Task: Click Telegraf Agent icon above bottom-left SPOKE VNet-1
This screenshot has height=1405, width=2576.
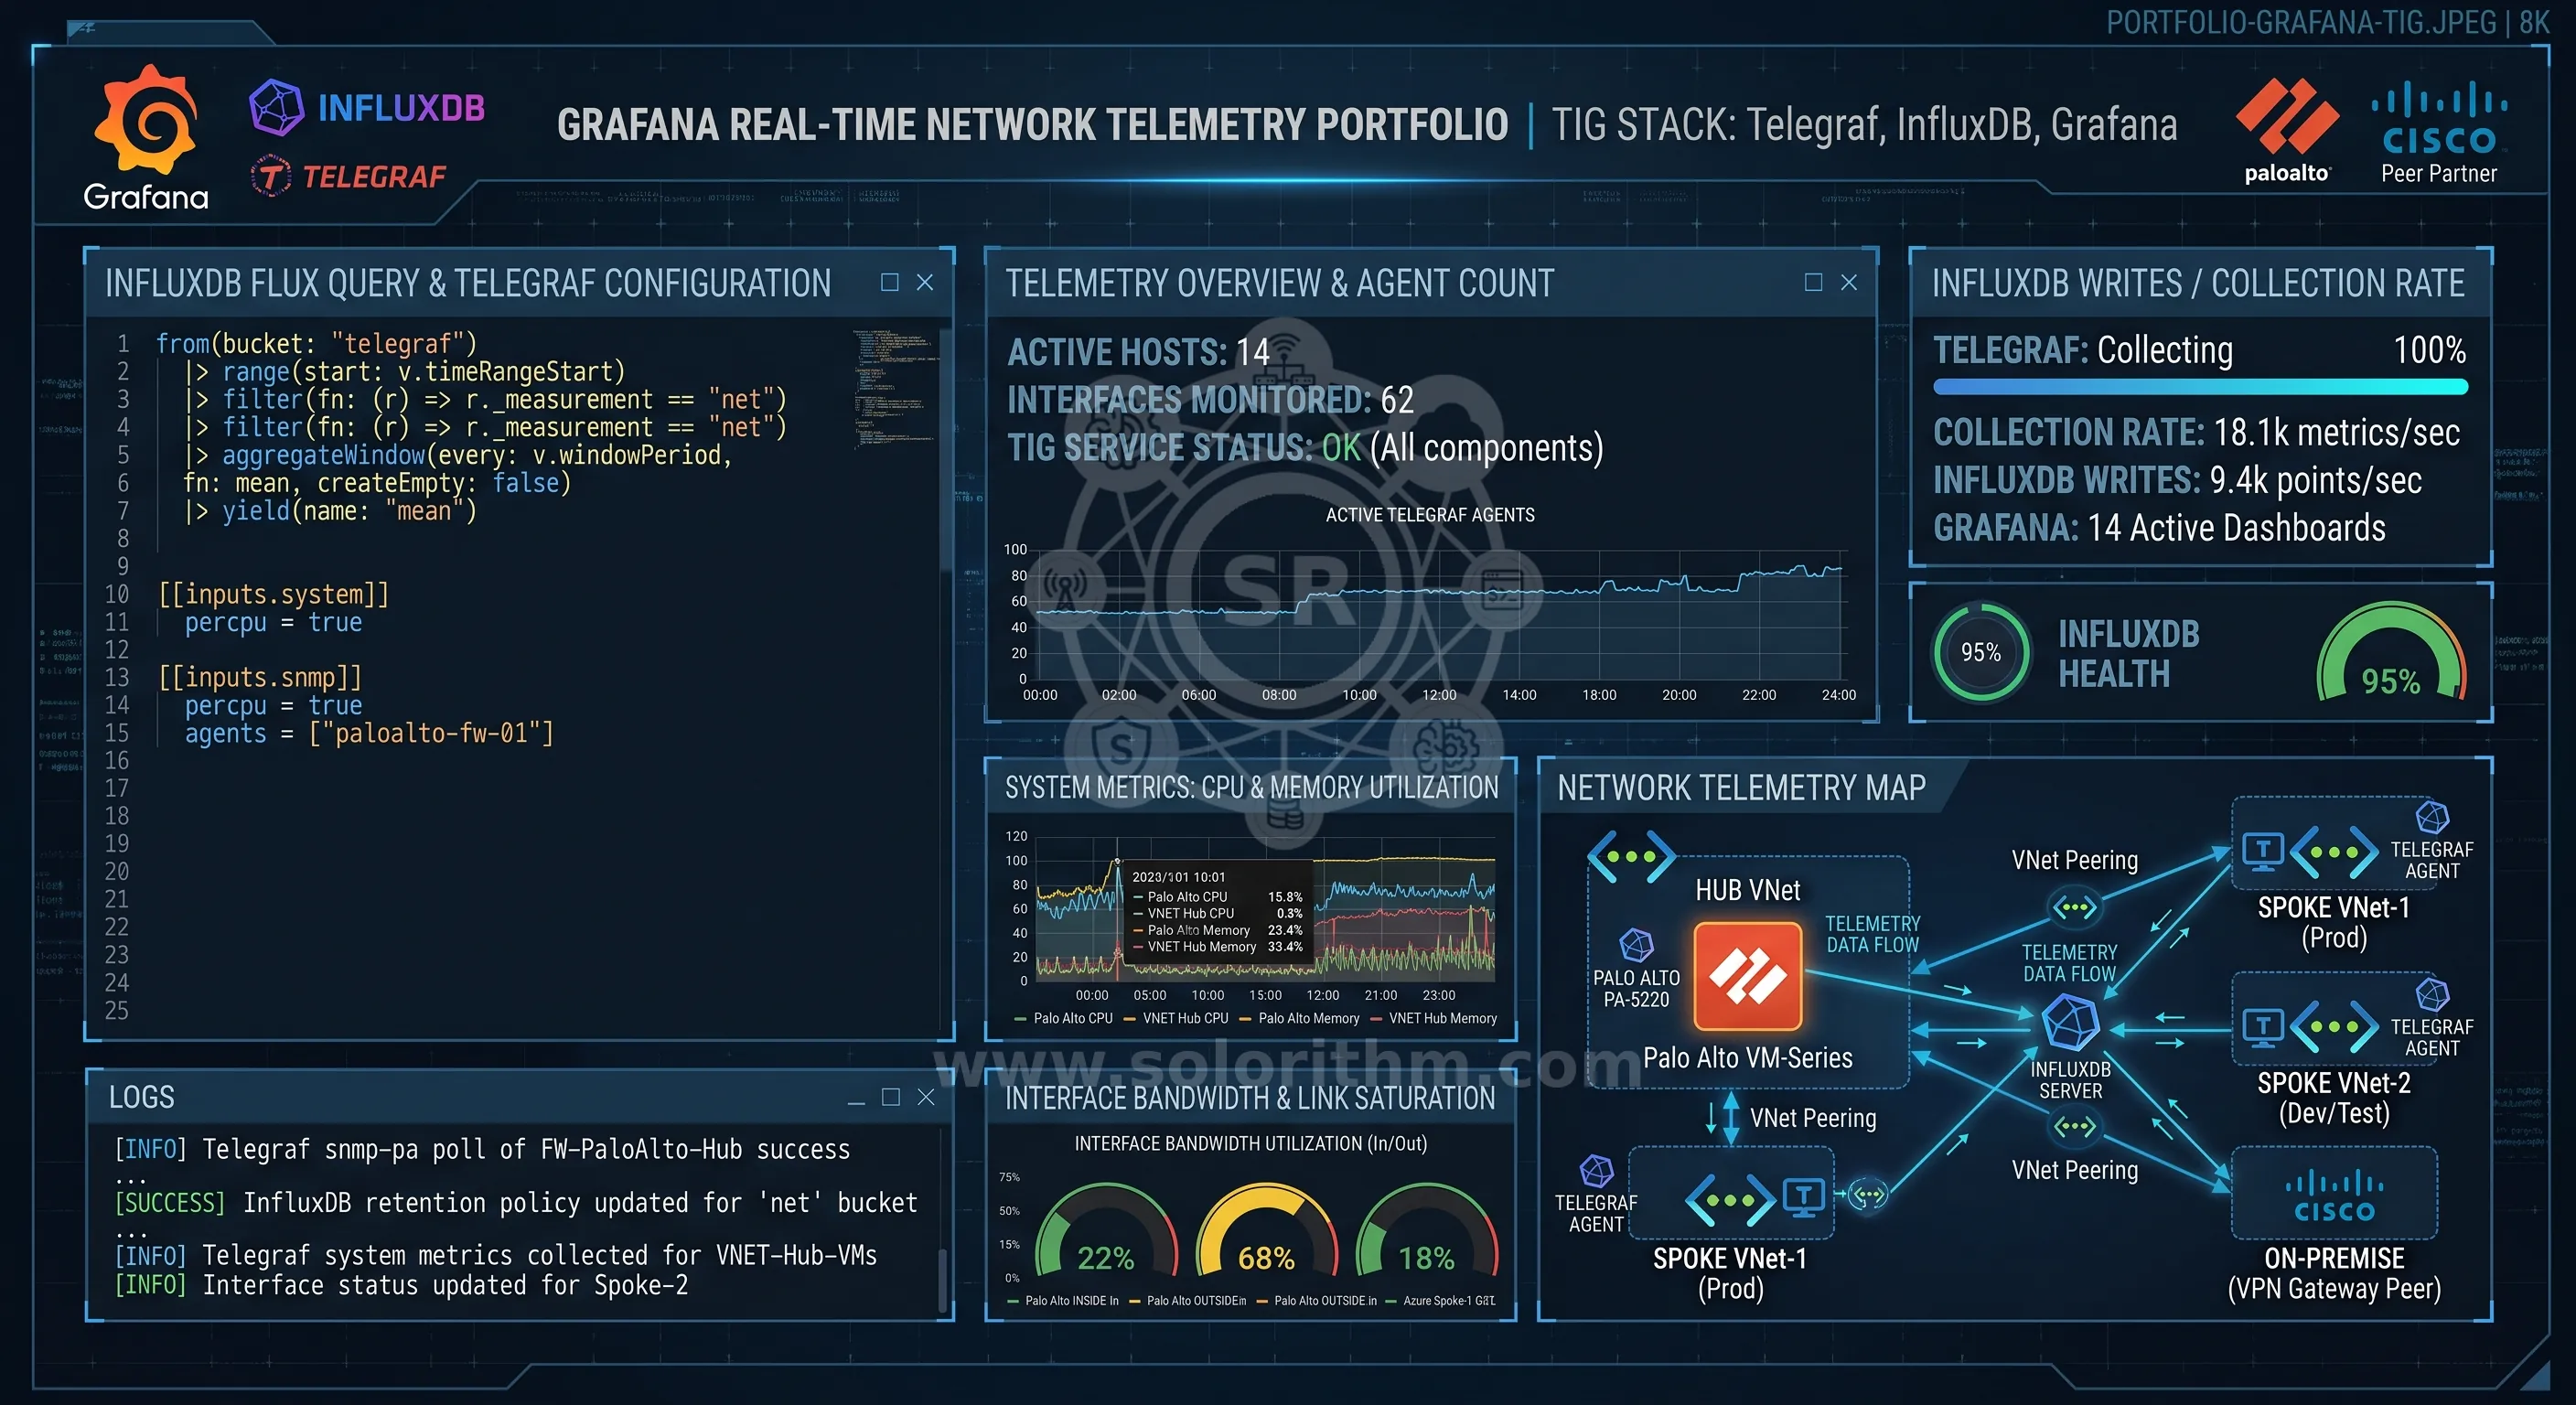Action: point(1596,1171)
